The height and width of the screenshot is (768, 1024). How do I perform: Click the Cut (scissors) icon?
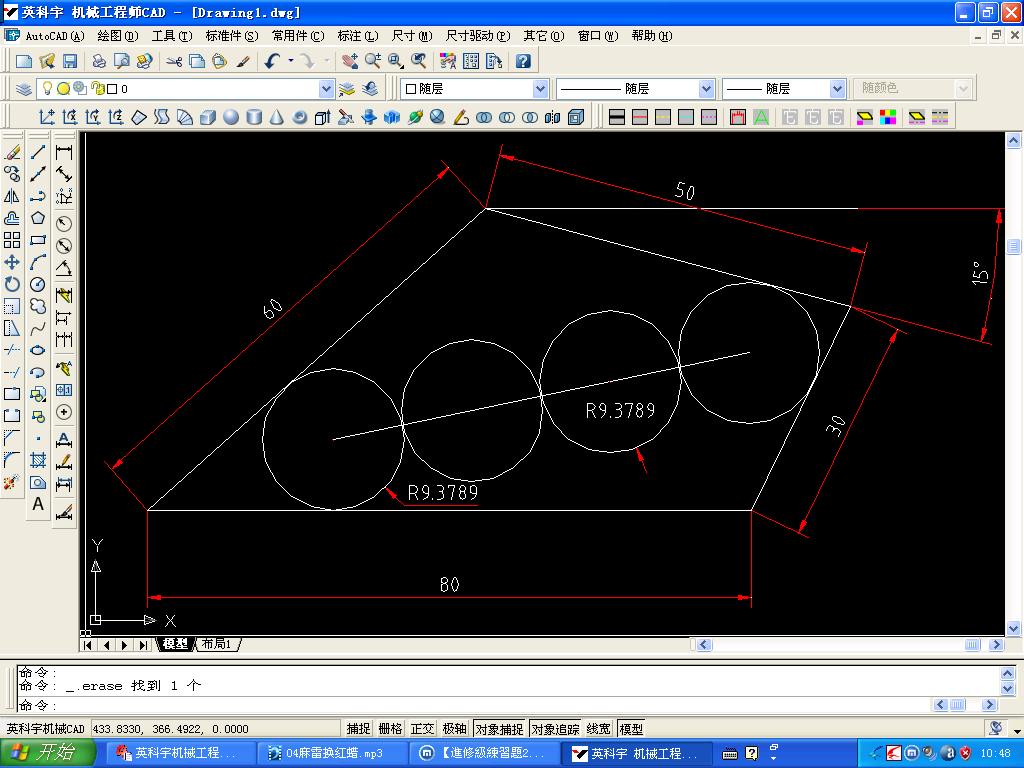click(174, 61)
